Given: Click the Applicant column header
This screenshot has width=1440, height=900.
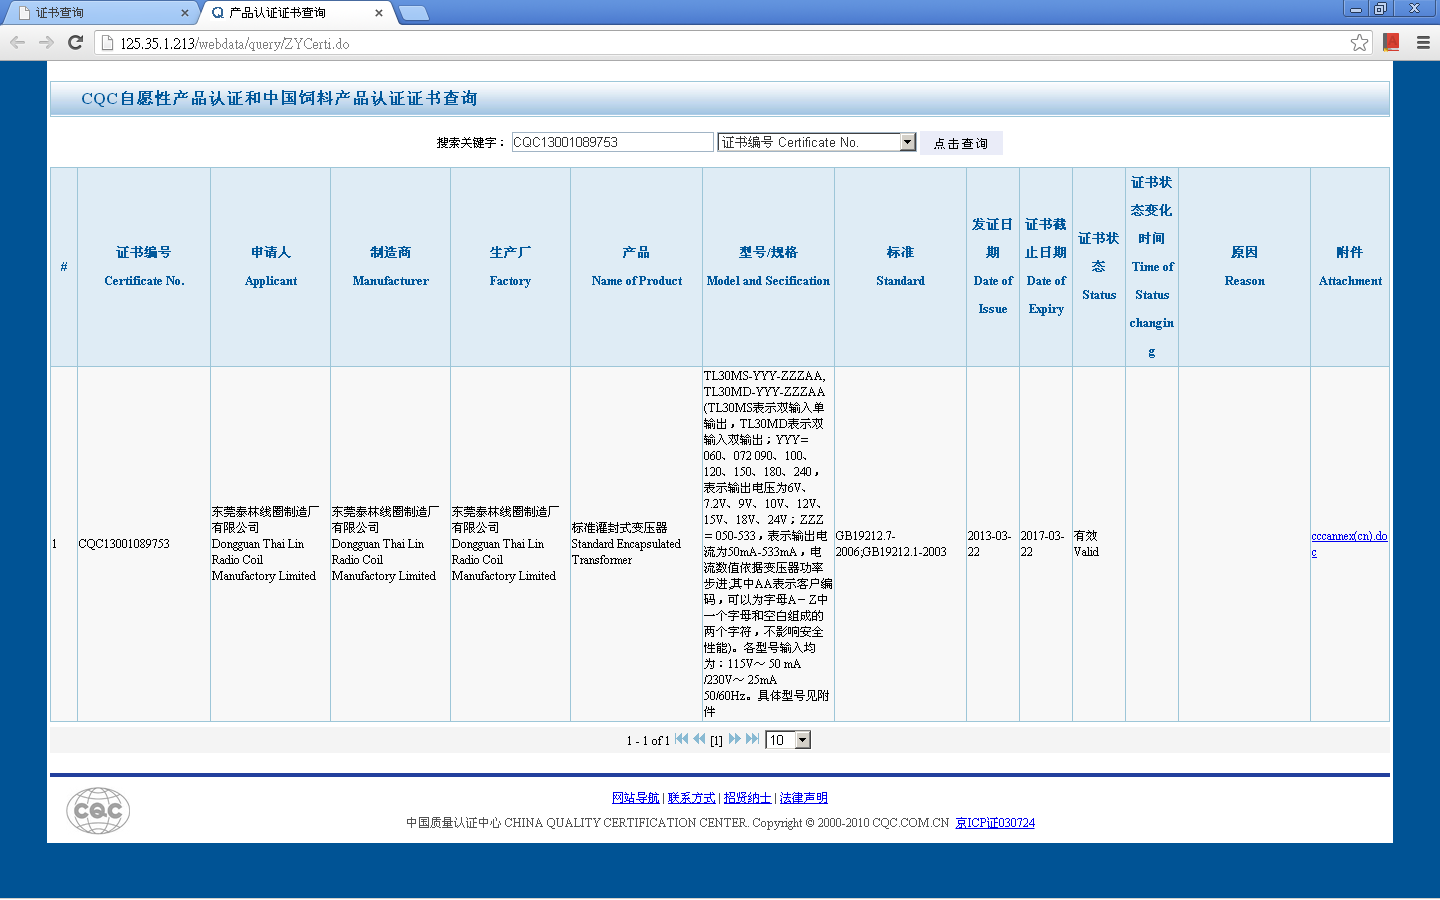Looking at the screenshot, I should (x=271, y=267).
